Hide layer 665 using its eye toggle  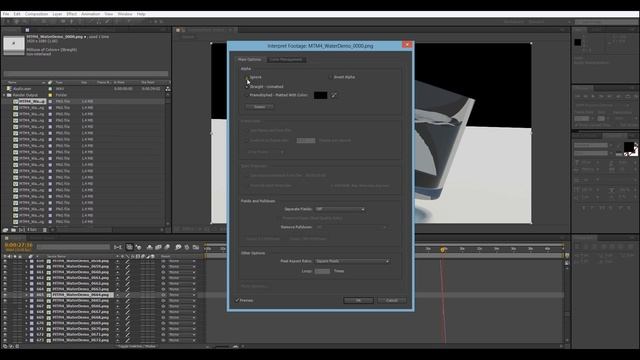tap(5, 295)
